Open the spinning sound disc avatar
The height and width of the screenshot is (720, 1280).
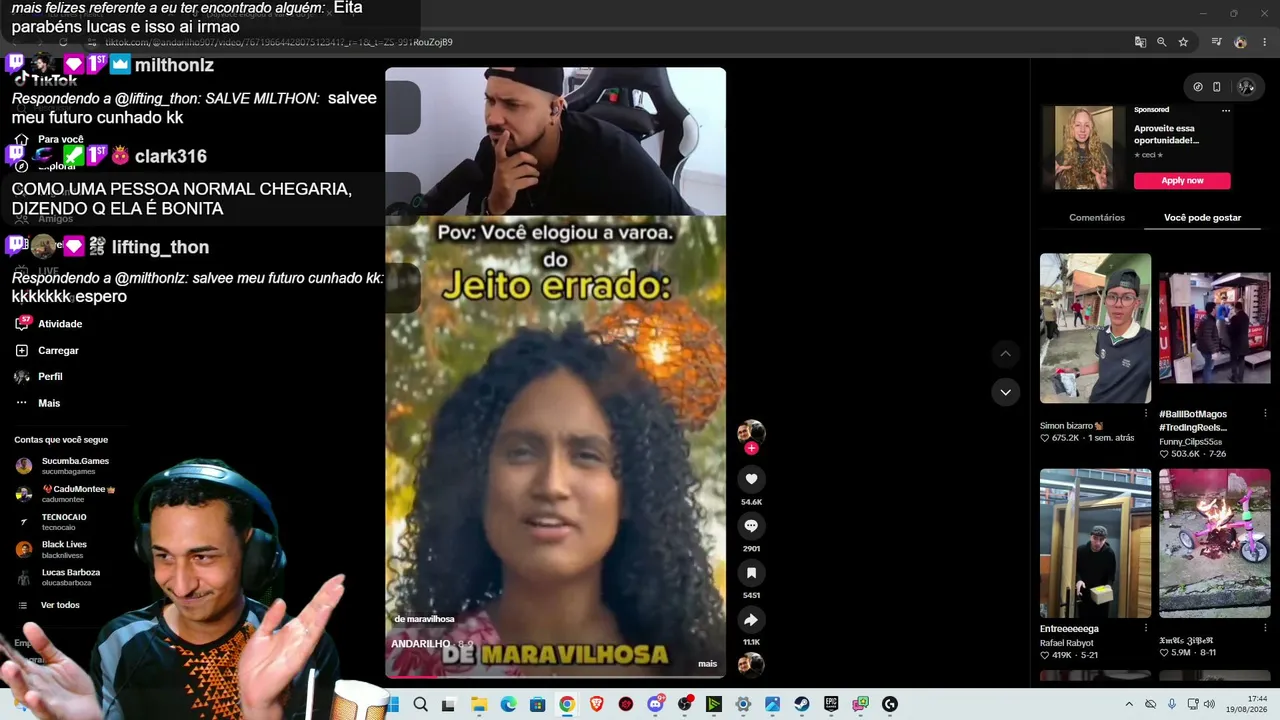coord(751,664)
